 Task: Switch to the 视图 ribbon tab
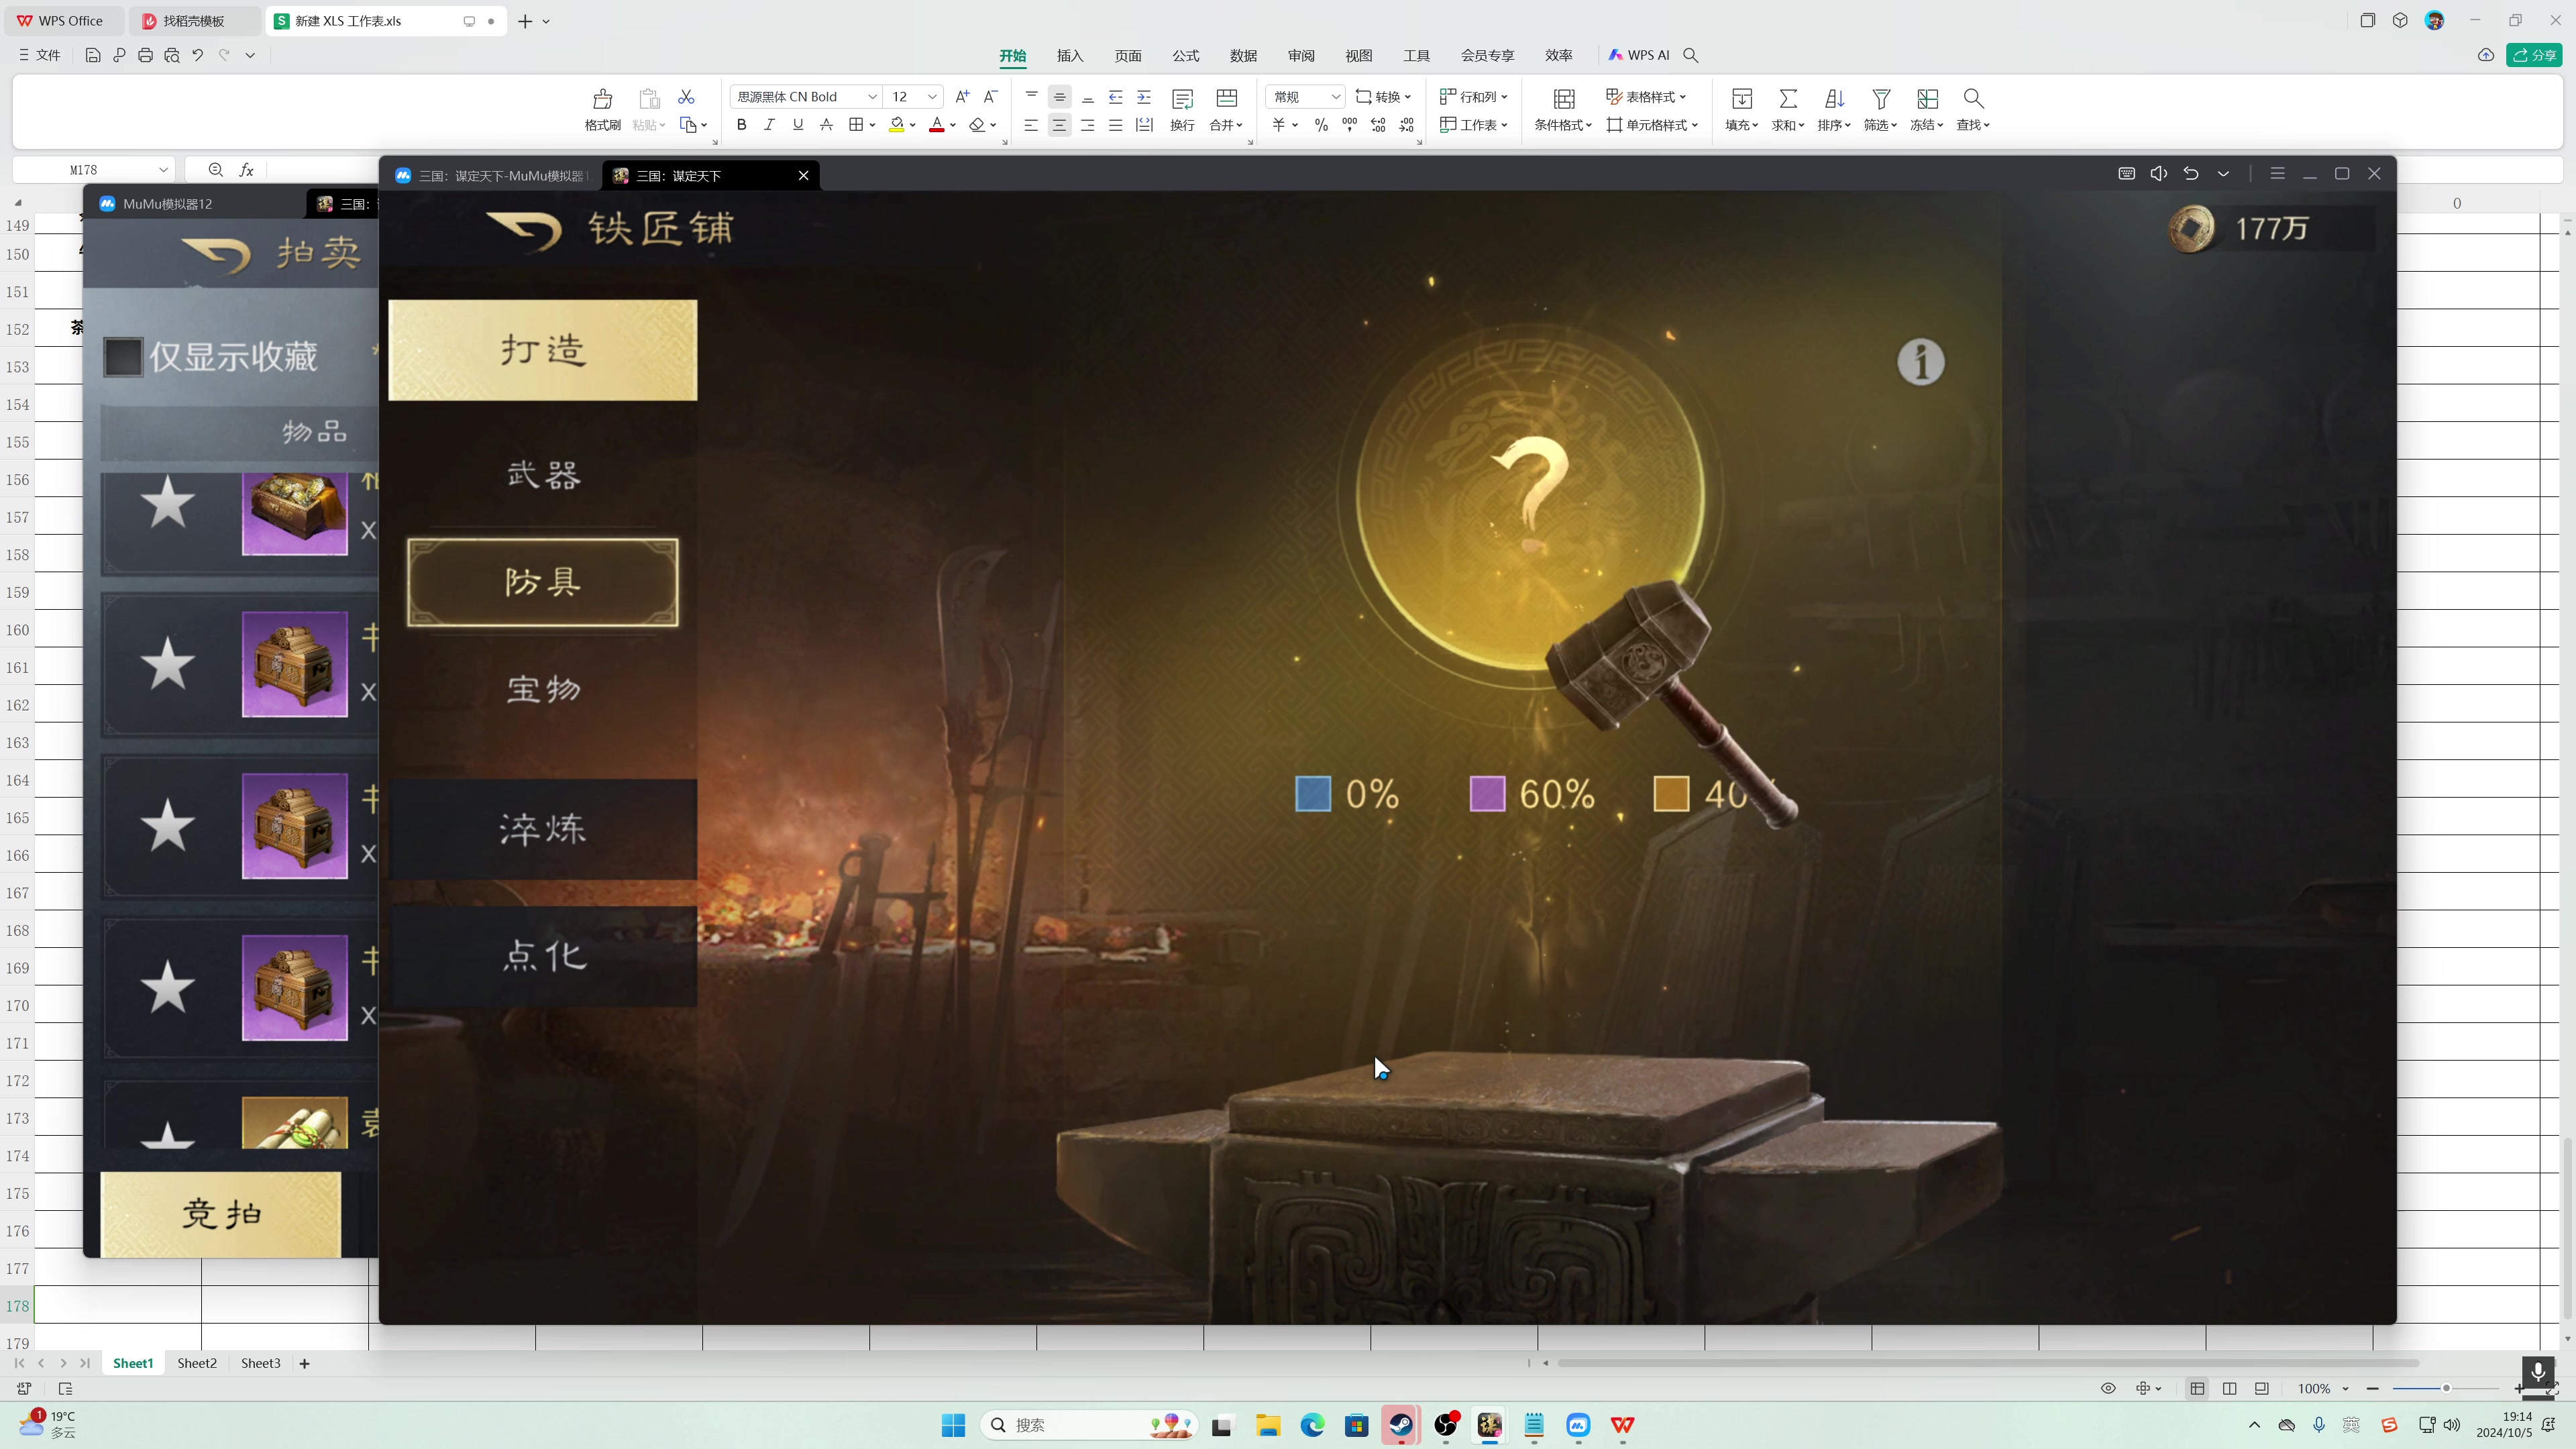[1359, 56]
